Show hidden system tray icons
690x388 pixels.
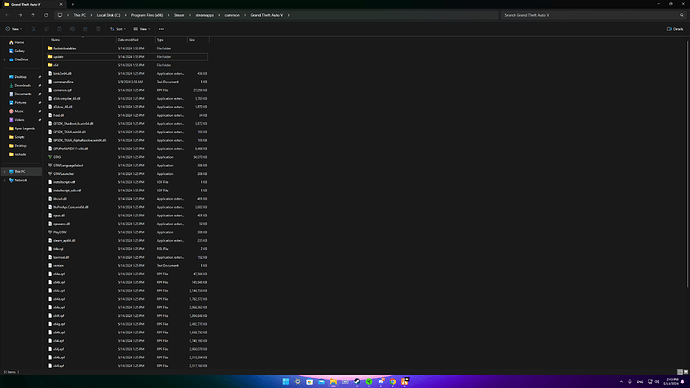tap(621, 381)
